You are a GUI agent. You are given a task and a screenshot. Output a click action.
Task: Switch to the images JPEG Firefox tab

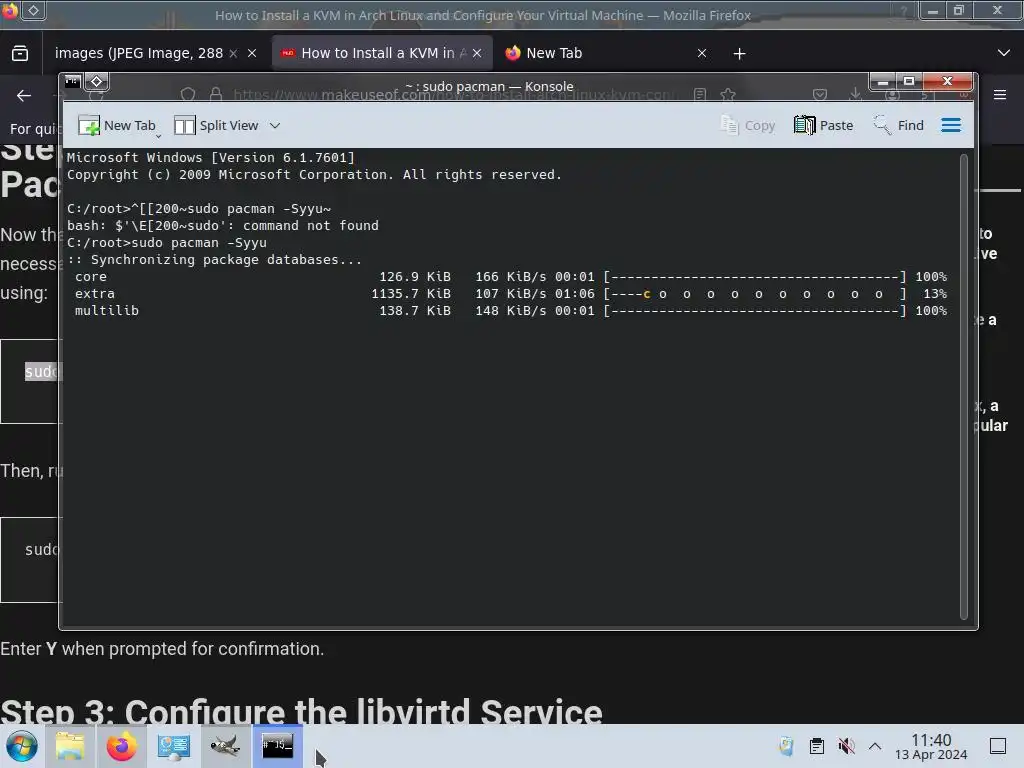(x=138, y=53)
